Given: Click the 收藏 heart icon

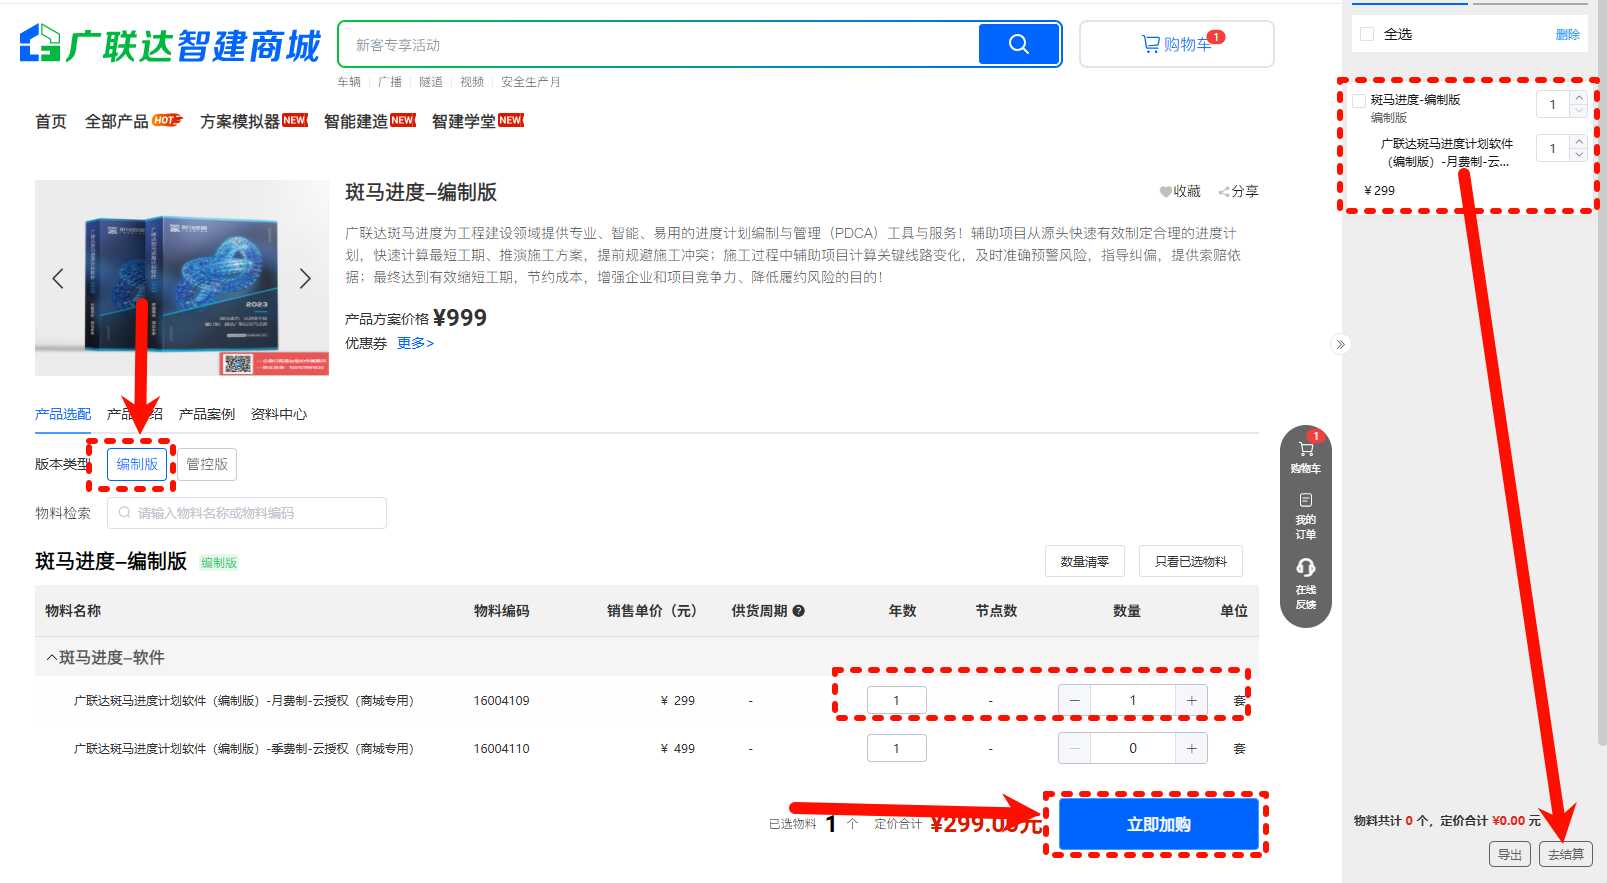Looking at the screenshot, I should point(1165,192).
